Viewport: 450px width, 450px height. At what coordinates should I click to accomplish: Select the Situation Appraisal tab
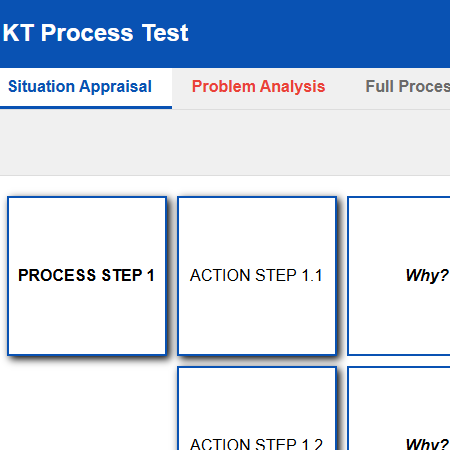[x=86, y=89]
